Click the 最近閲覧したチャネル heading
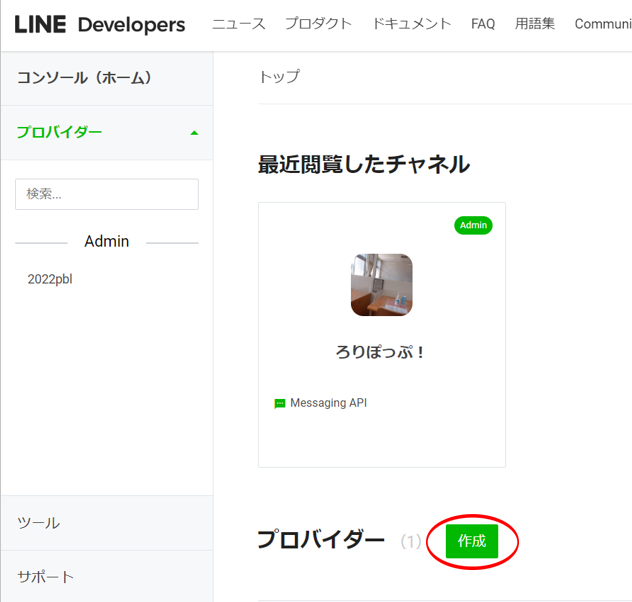 pos(364,164)
